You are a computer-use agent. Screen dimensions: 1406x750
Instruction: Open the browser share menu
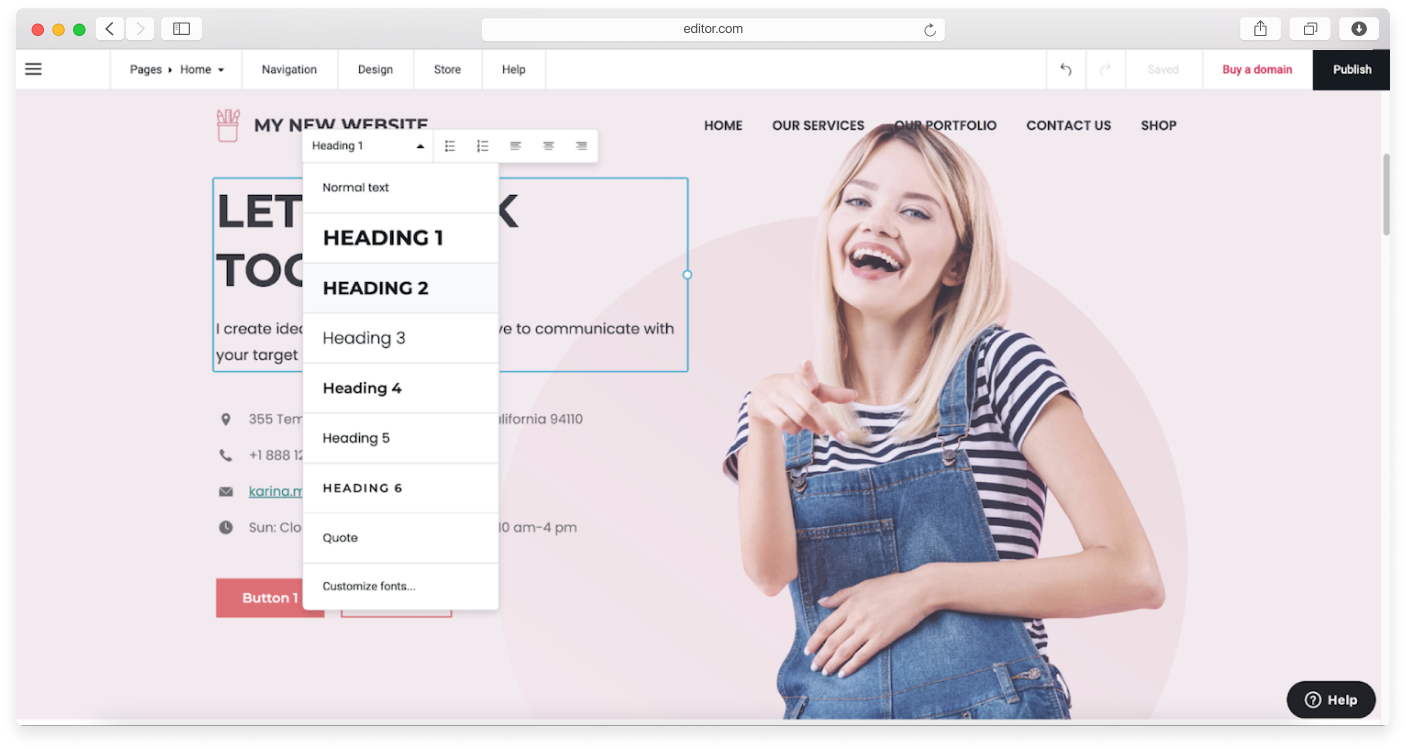1261,29
